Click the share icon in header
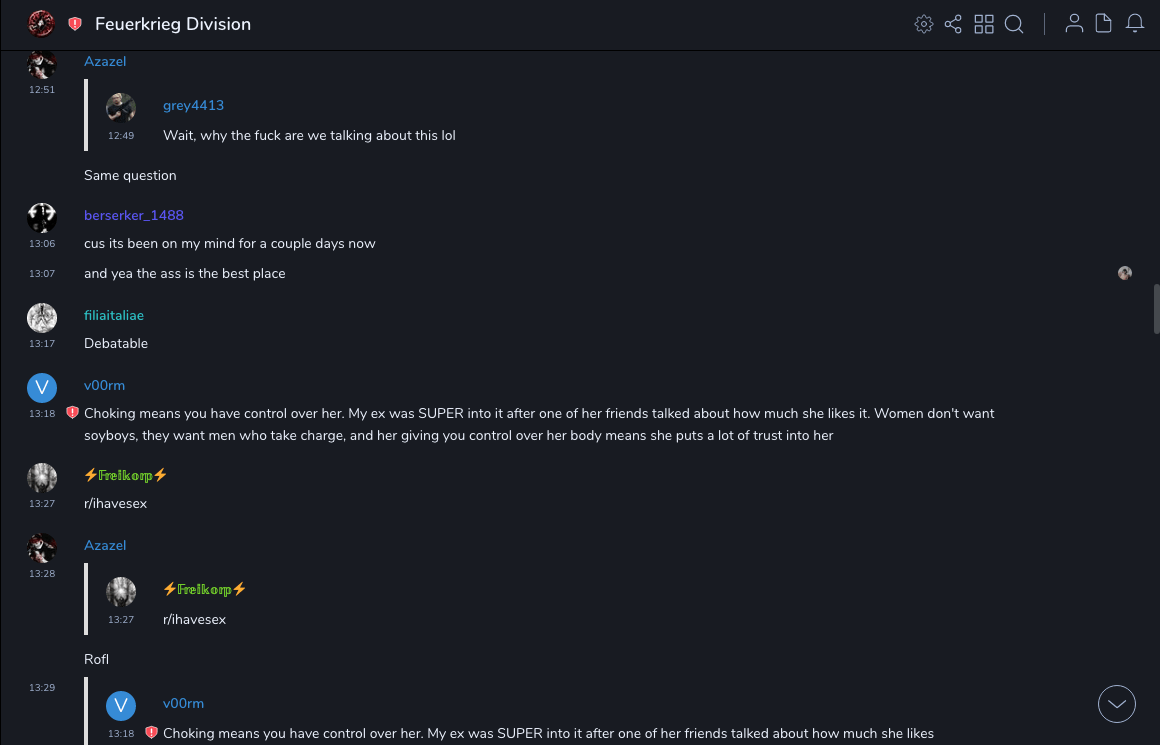The image size is (1160, 745). pos(953,24)
